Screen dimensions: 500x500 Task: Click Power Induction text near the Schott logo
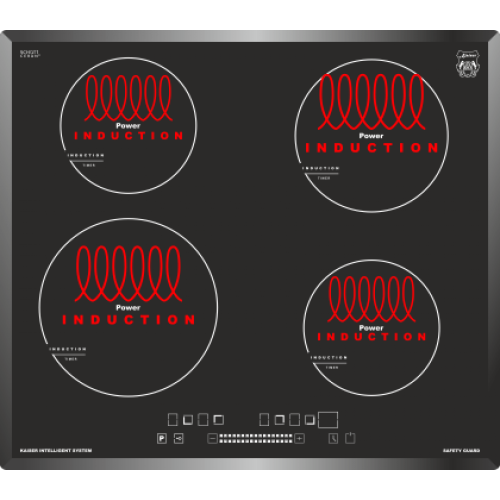128,131
